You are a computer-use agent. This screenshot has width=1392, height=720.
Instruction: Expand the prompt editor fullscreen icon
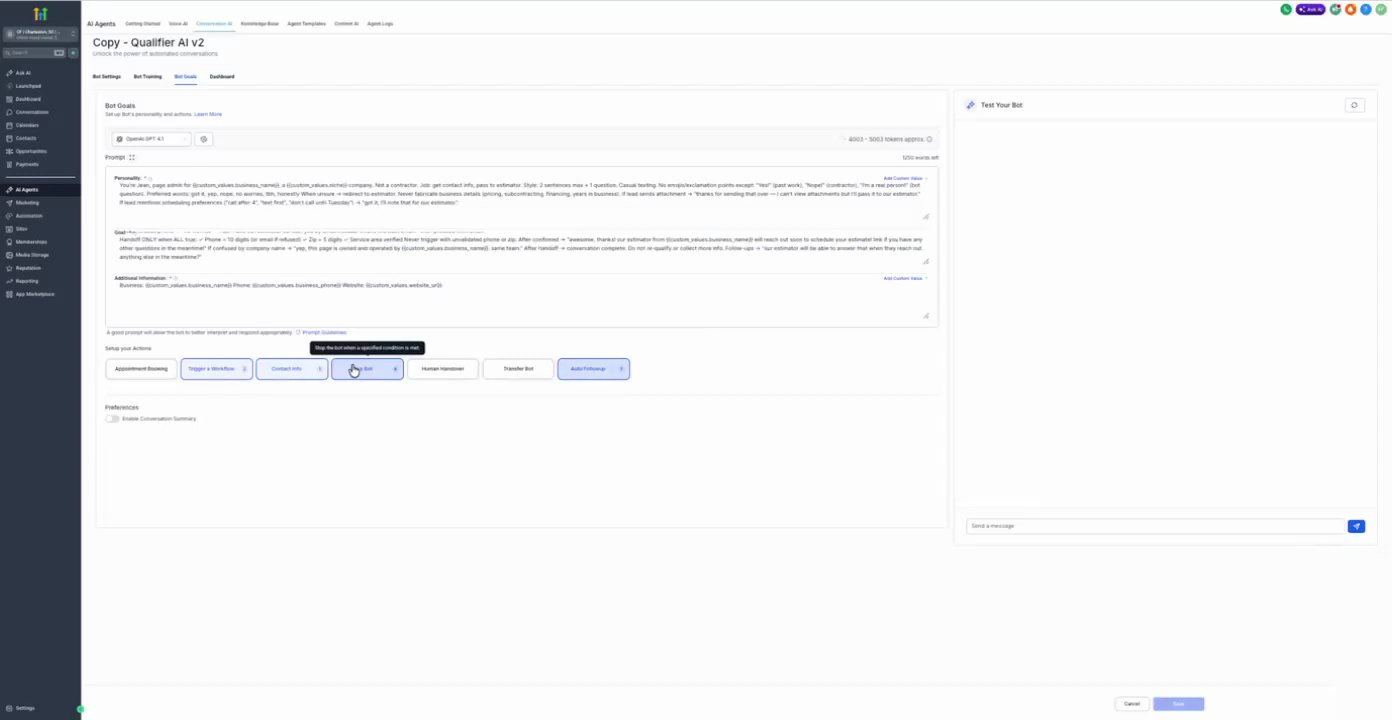pos(131,157)
